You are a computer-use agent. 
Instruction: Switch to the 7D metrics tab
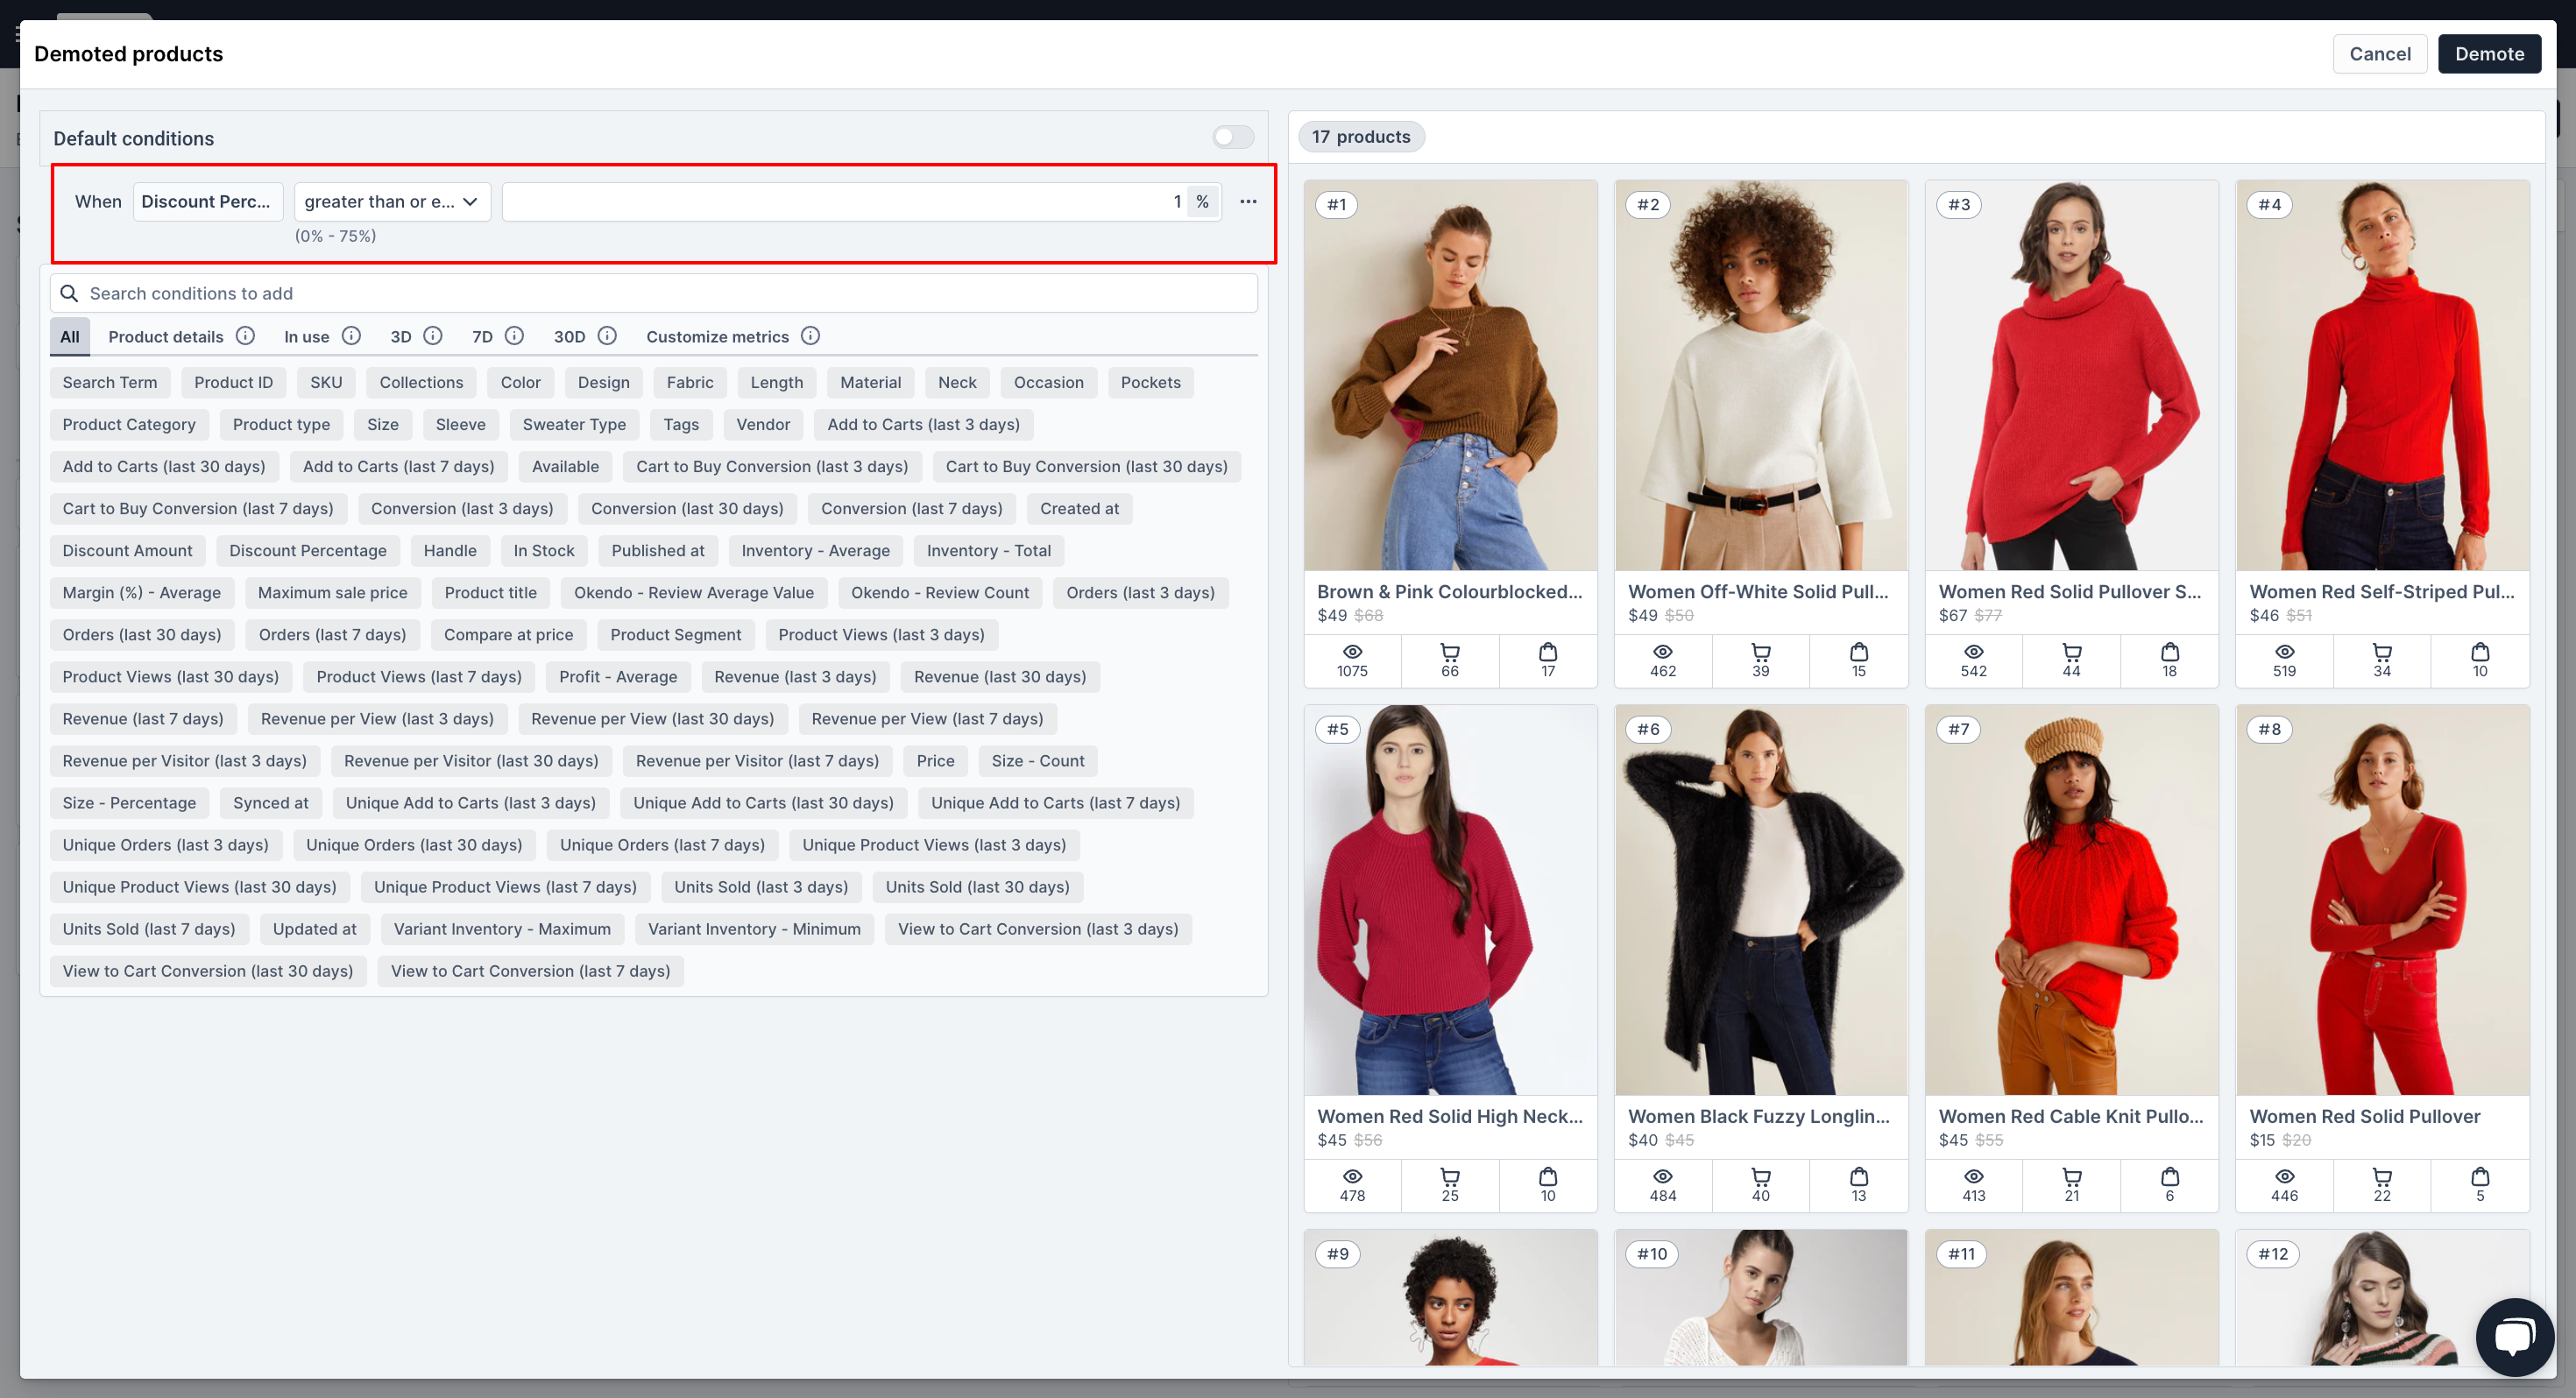[482, 336]
